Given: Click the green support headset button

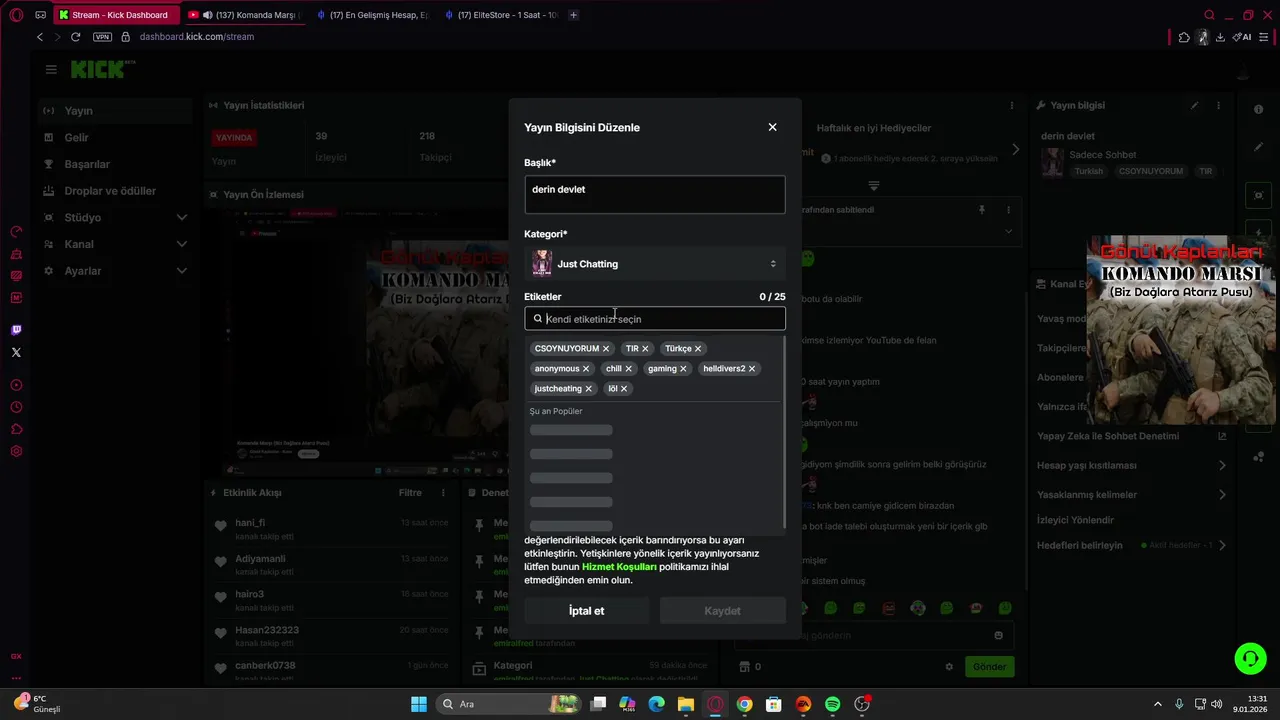Looking at the screenshot, I should tap(1250, 658).
